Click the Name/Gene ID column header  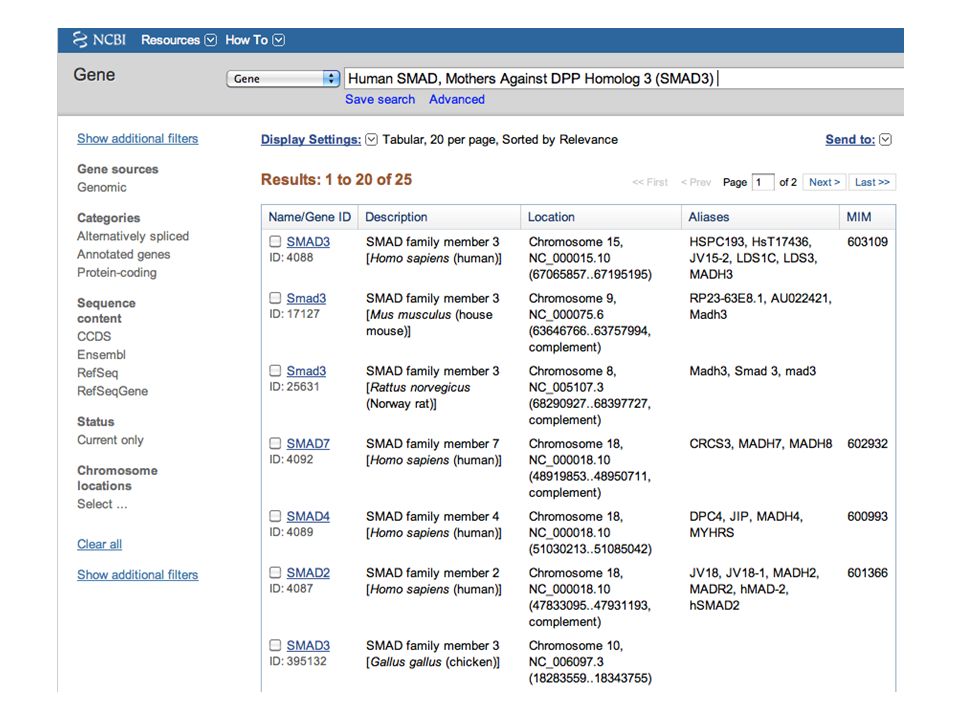pos(310,217)
